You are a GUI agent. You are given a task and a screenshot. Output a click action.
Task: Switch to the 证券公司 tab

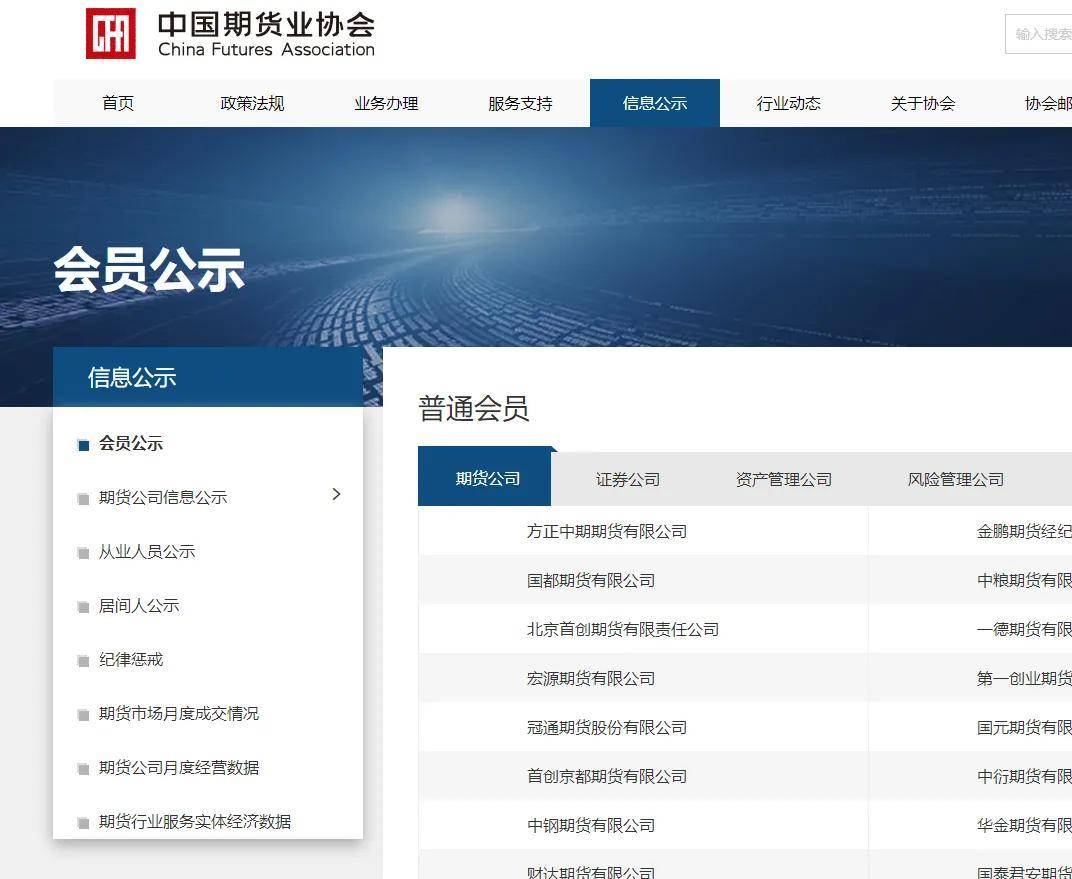click(x=627, y=479)
